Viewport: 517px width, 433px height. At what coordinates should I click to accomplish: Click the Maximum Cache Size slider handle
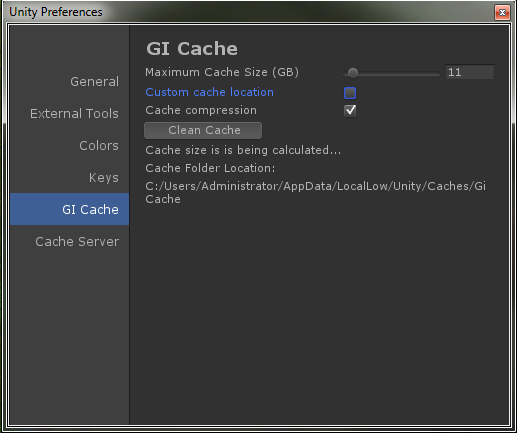pyautogui.click(x=353, y=73)
